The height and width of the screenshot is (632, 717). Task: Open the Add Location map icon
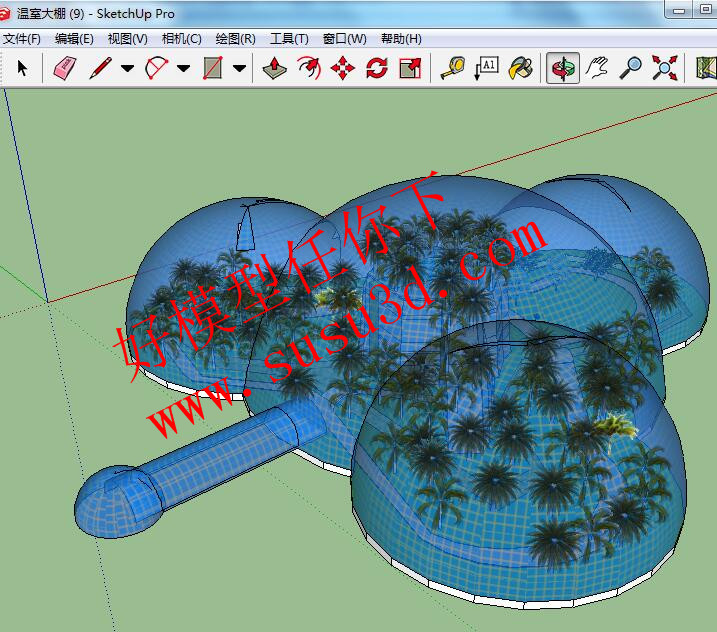click(706, 68)
